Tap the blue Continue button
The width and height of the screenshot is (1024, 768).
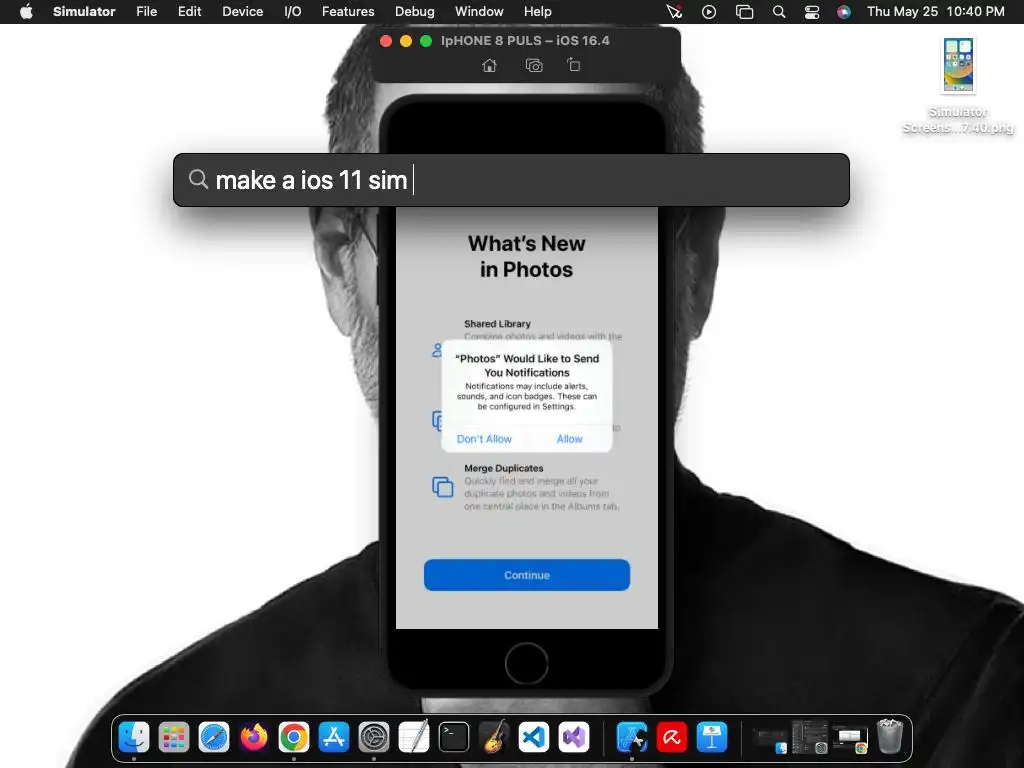pyautogui.click(x=526, y=575)
